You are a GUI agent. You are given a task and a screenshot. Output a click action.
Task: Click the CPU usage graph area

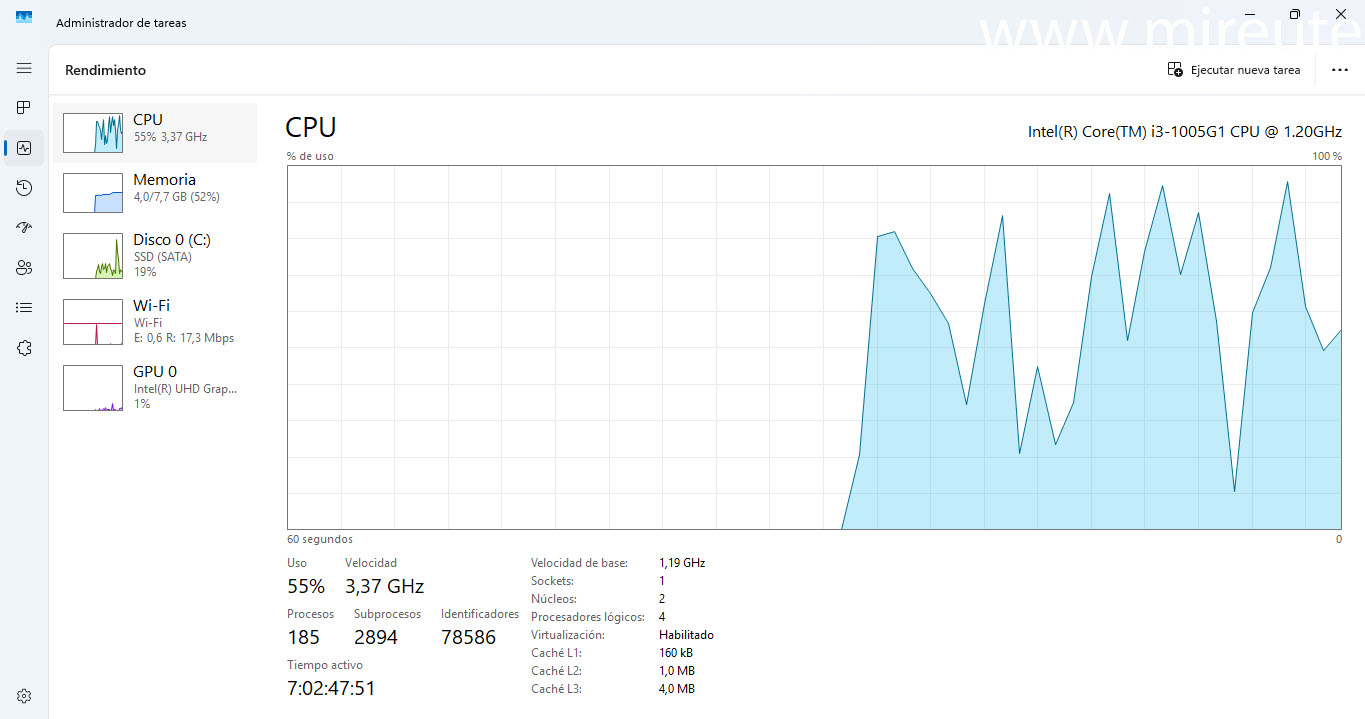(x=813, y=347)
